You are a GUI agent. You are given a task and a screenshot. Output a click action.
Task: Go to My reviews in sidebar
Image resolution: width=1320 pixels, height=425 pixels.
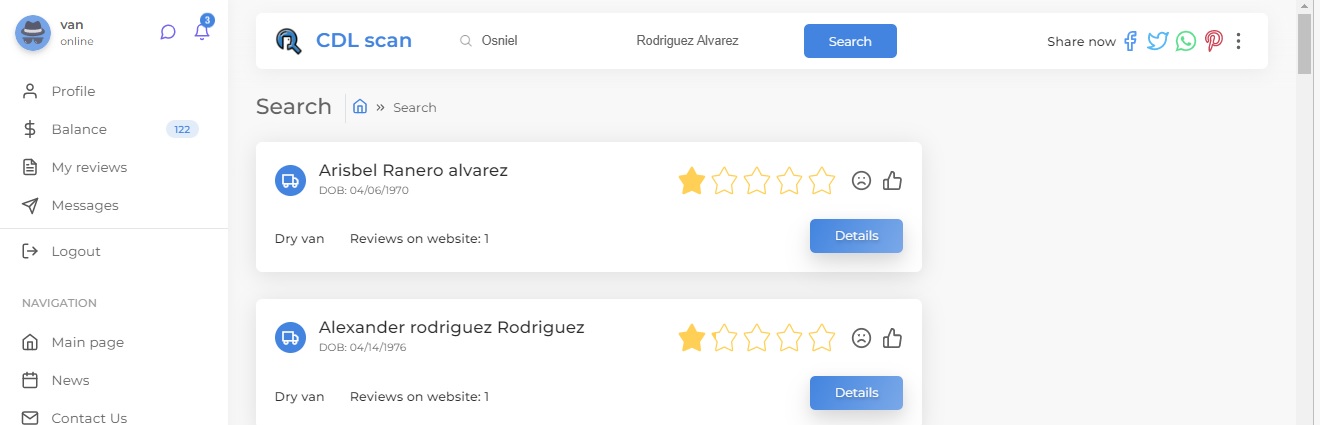tap(89, 167)
